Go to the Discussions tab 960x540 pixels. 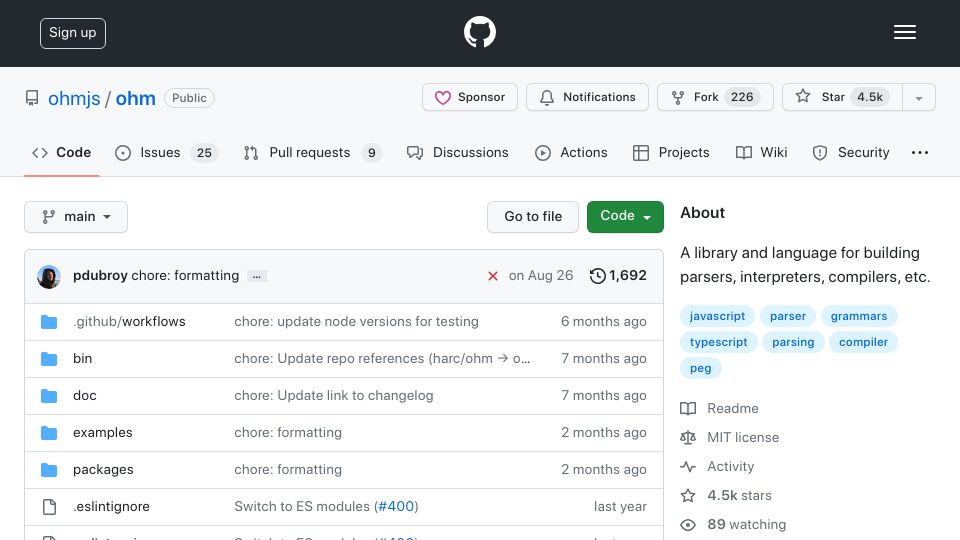pos(457,152)
